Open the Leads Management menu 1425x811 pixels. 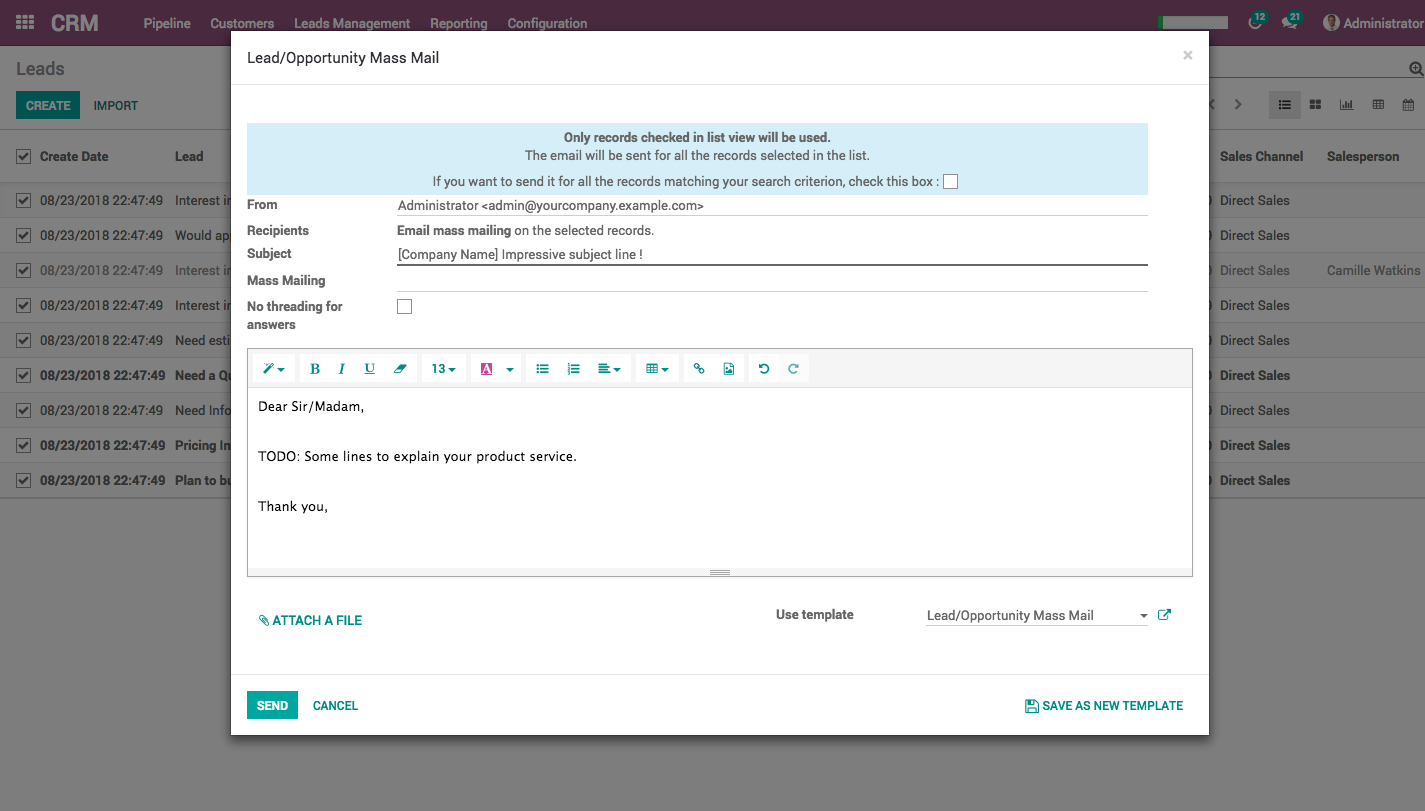[x=352, y=23]
